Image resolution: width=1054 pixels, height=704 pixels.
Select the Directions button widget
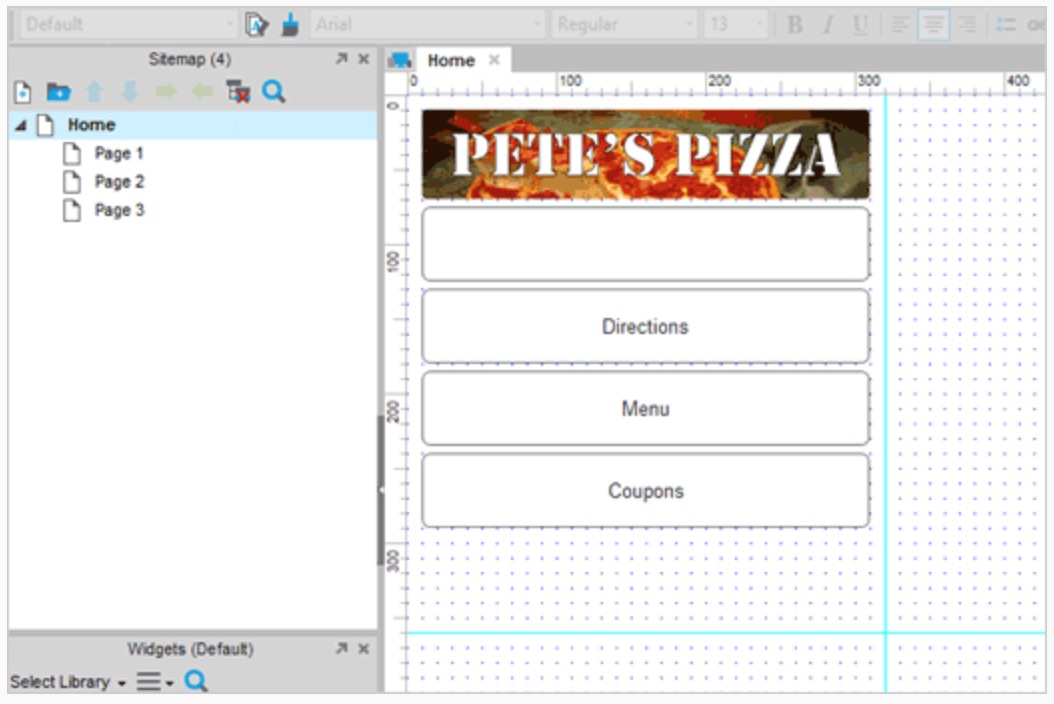click(x=645, y=326)
